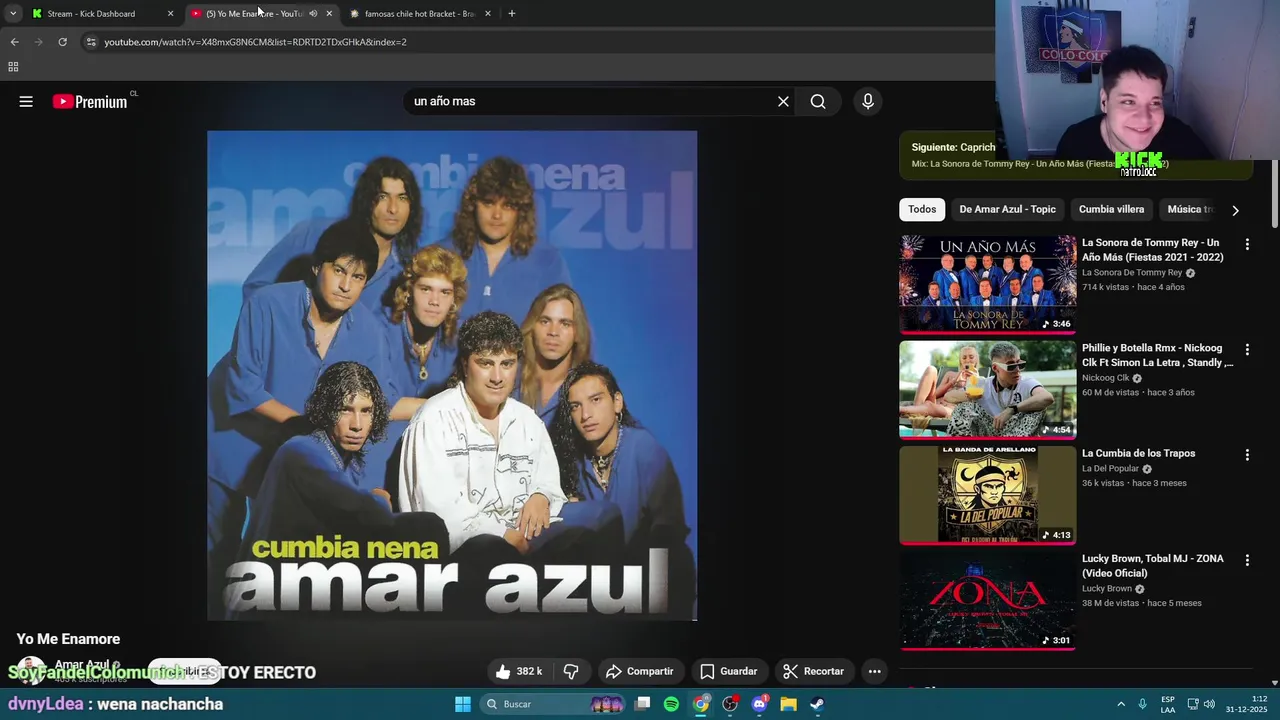Open File Explorer from the taskbar
The height and width of the screenshot is (720, 1280).
click(x=788, y=704)
